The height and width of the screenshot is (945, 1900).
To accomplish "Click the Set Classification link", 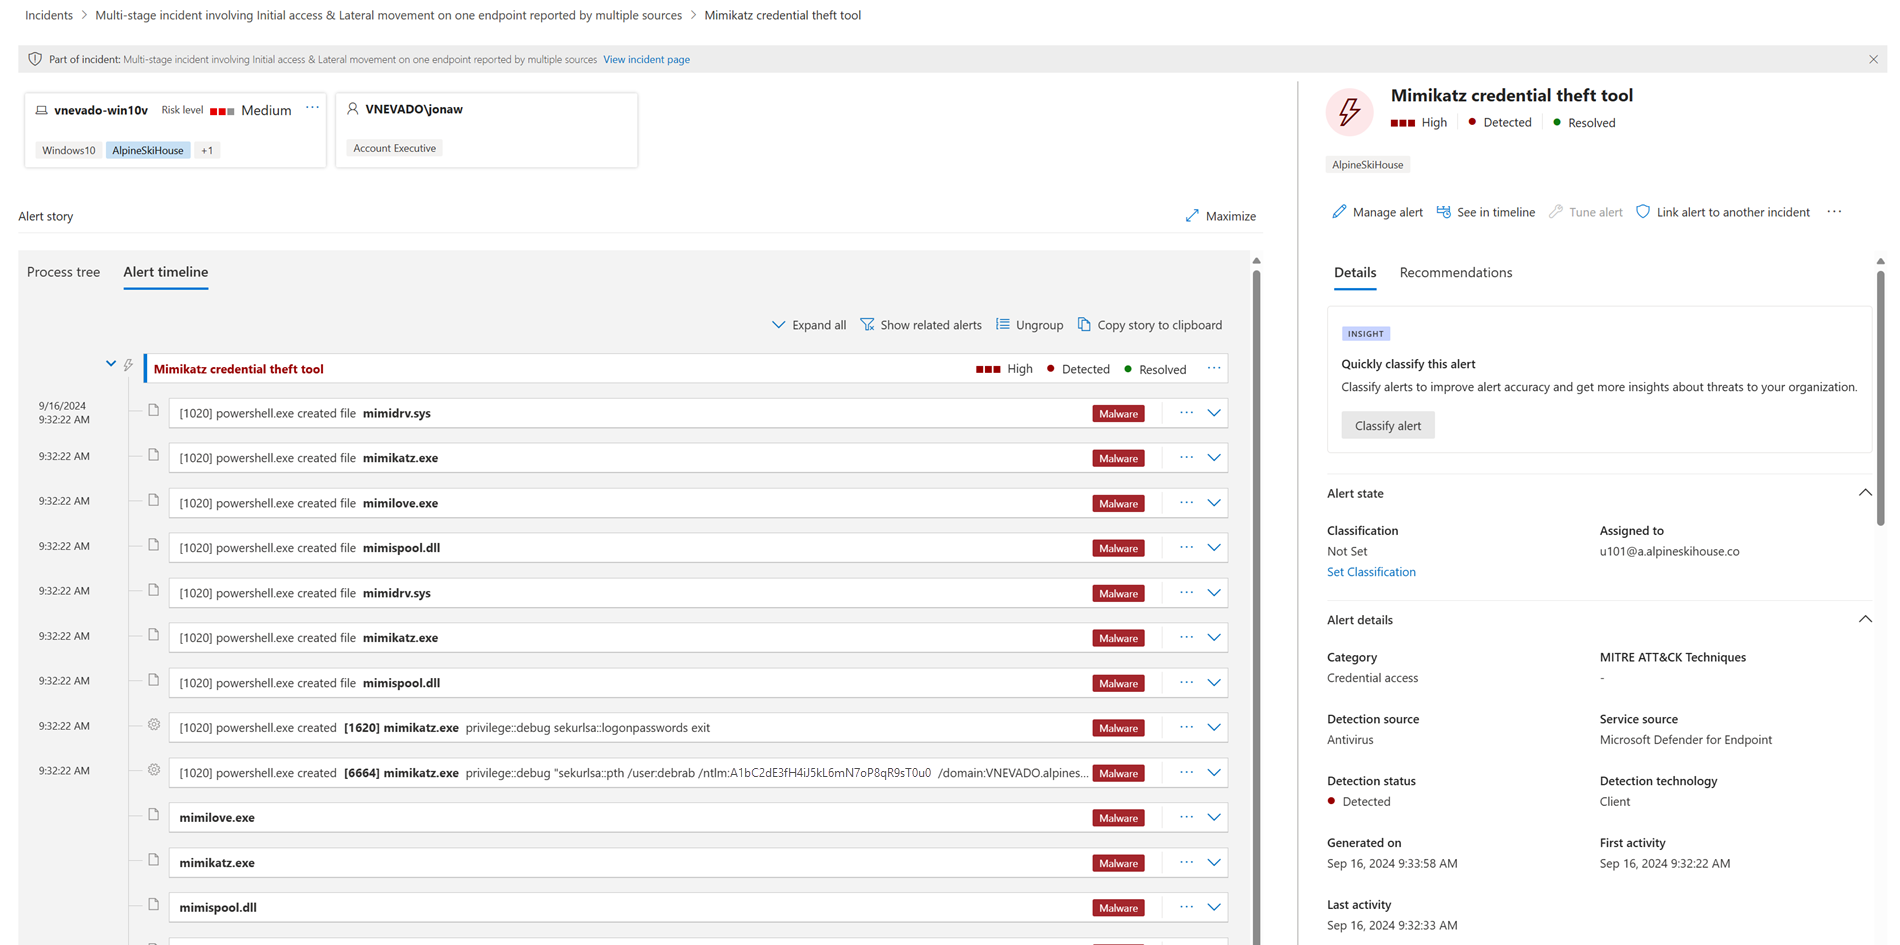I will tap(1370, 572).
